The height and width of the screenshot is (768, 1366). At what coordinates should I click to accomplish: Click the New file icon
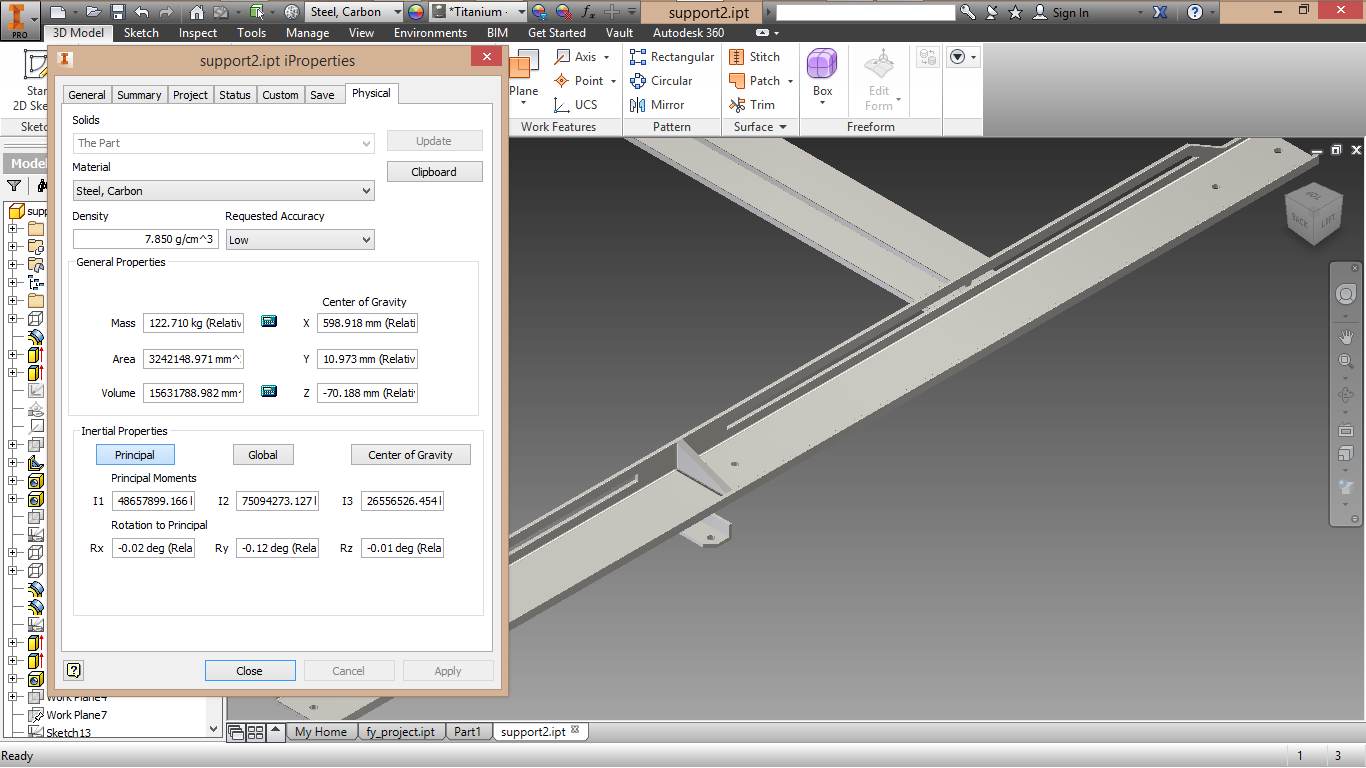57,12
